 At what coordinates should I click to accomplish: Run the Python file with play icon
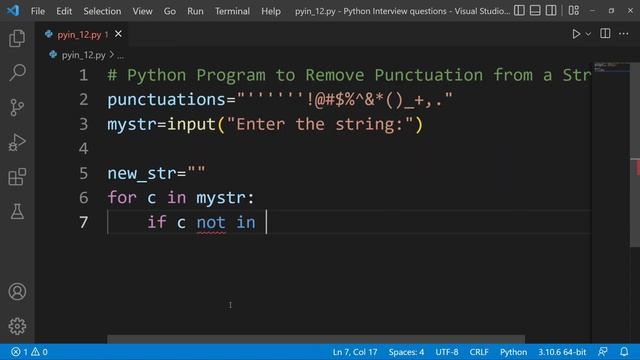pos(576,34)
